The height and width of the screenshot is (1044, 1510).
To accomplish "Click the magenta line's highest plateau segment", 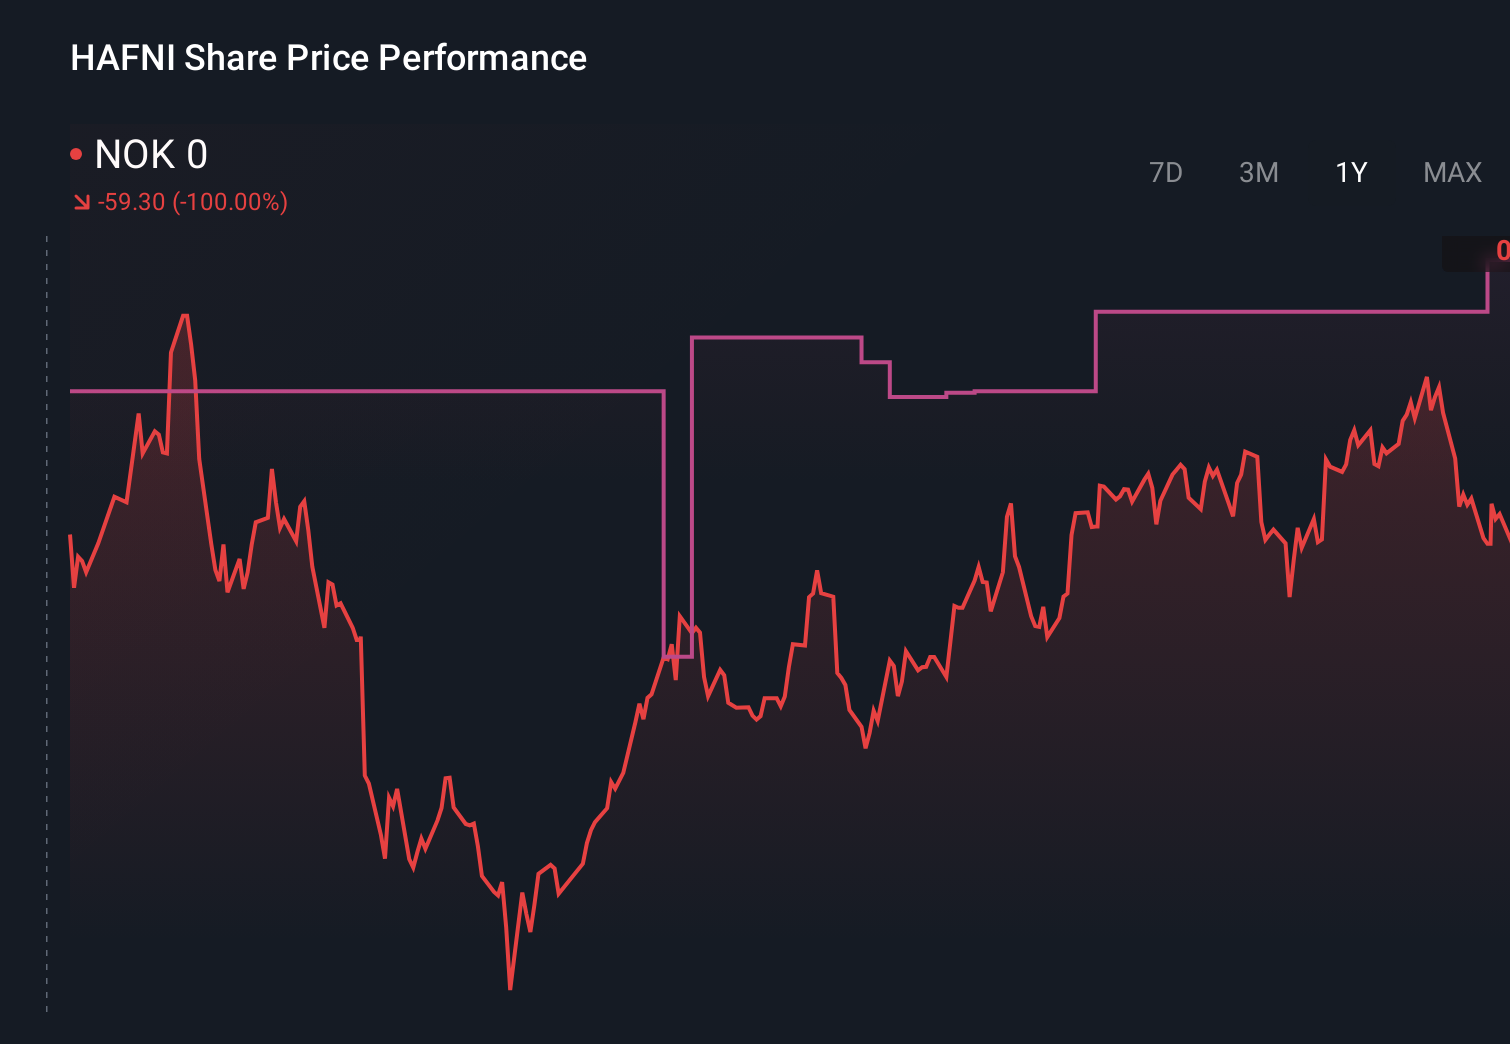I will point(1290,310).
